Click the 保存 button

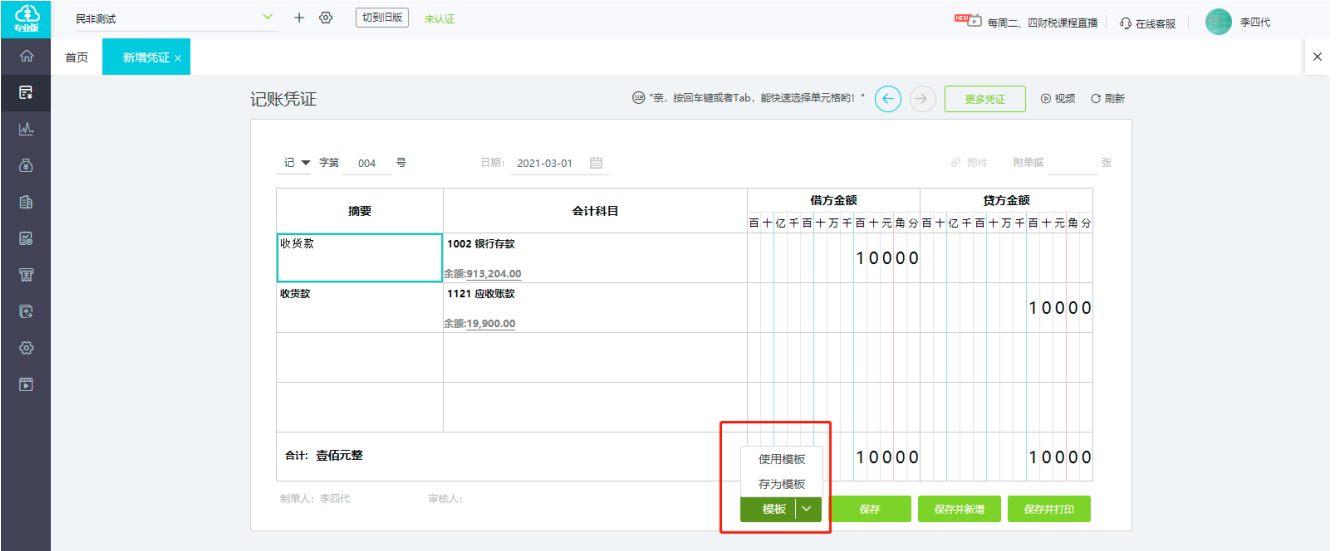pos(870,509)
